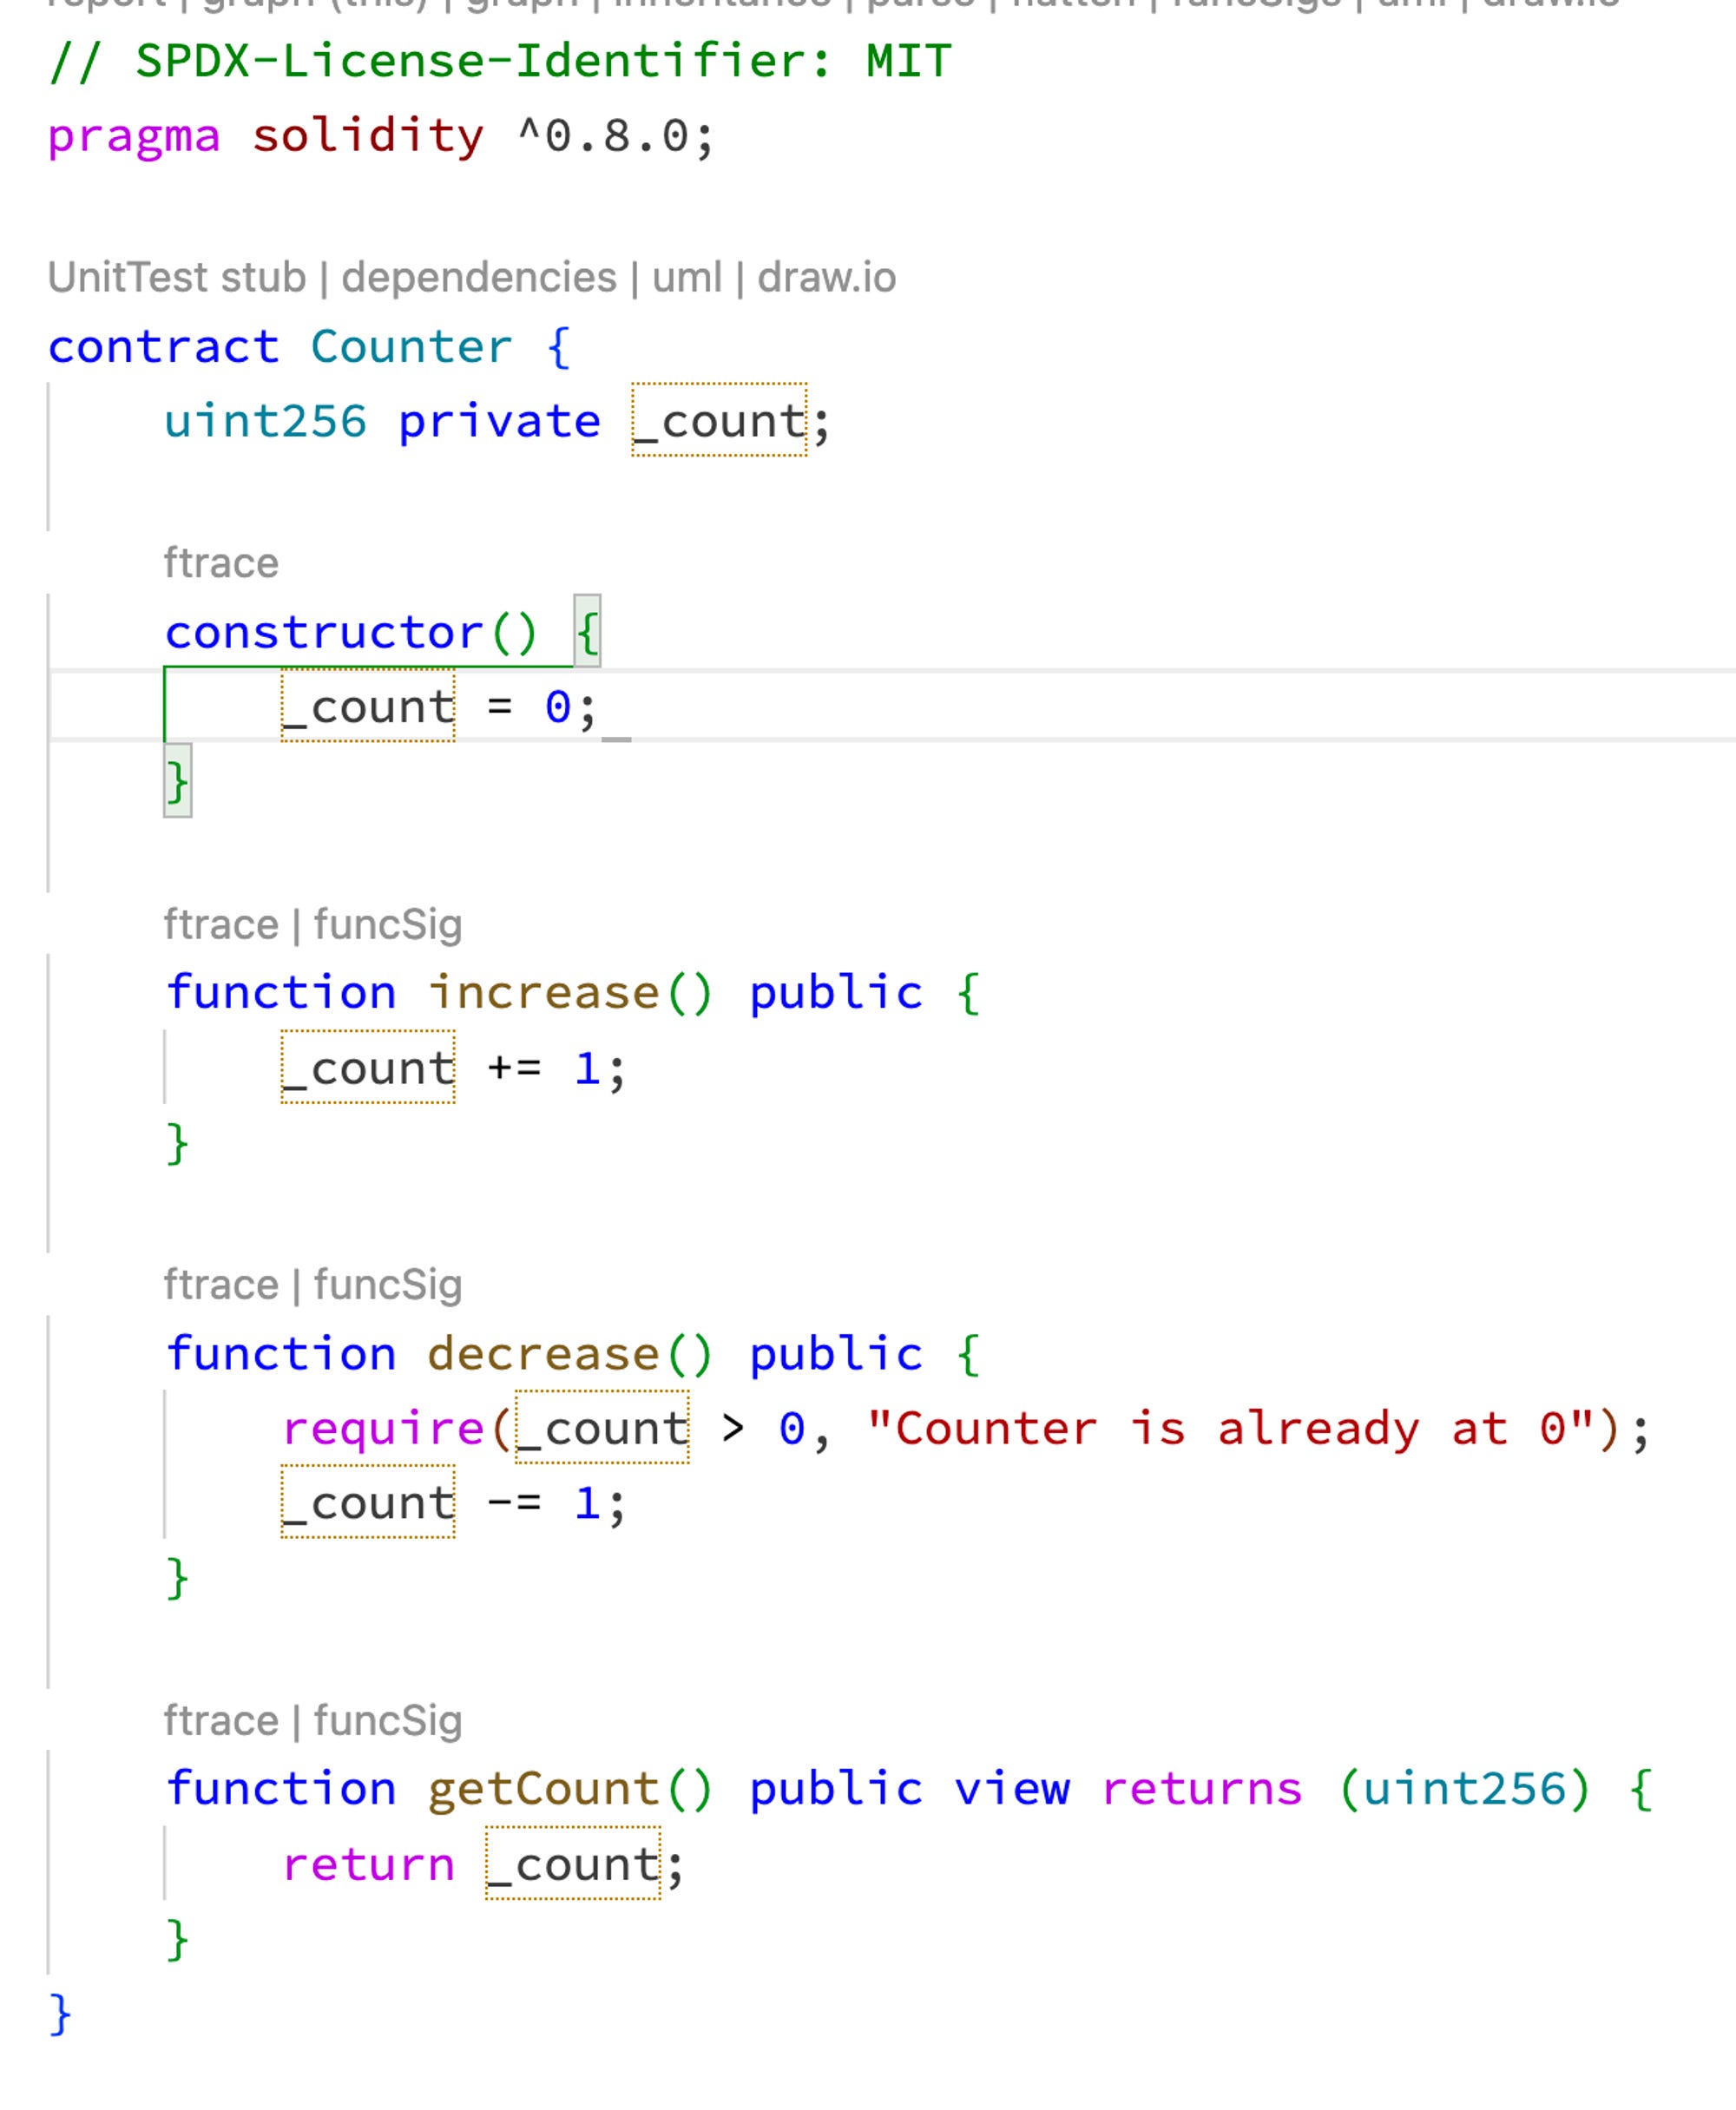1736x2110 pixels.
Task: Click ftrace above the getCount function
Action: (x=221, y=1721)
